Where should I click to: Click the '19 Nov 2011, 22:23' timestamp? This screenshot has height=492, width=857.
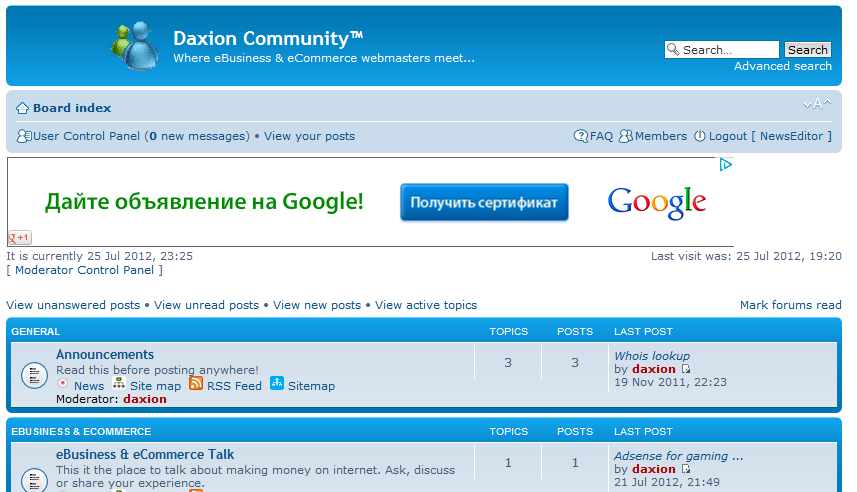coord(670,382)
